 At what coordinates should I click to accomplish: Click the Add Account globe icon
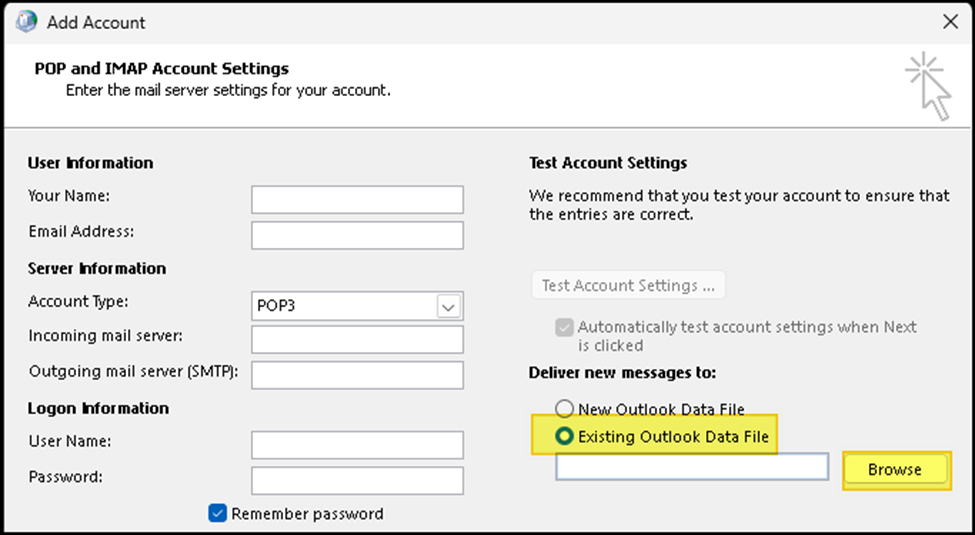(x=26, y=22)
